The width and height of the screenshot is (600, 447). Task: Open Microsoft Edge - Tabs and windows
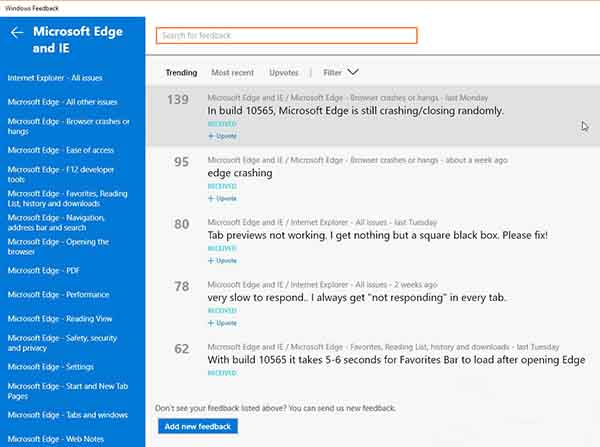68,415
